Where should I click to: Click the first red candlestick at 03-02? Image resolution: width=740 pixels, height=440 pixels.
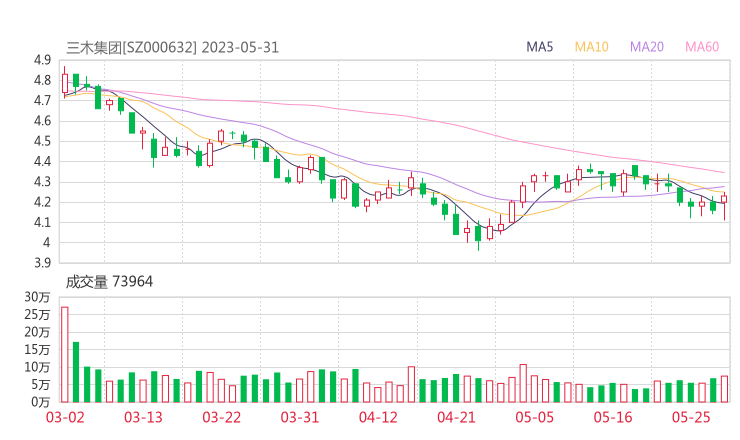pos(65,83)
